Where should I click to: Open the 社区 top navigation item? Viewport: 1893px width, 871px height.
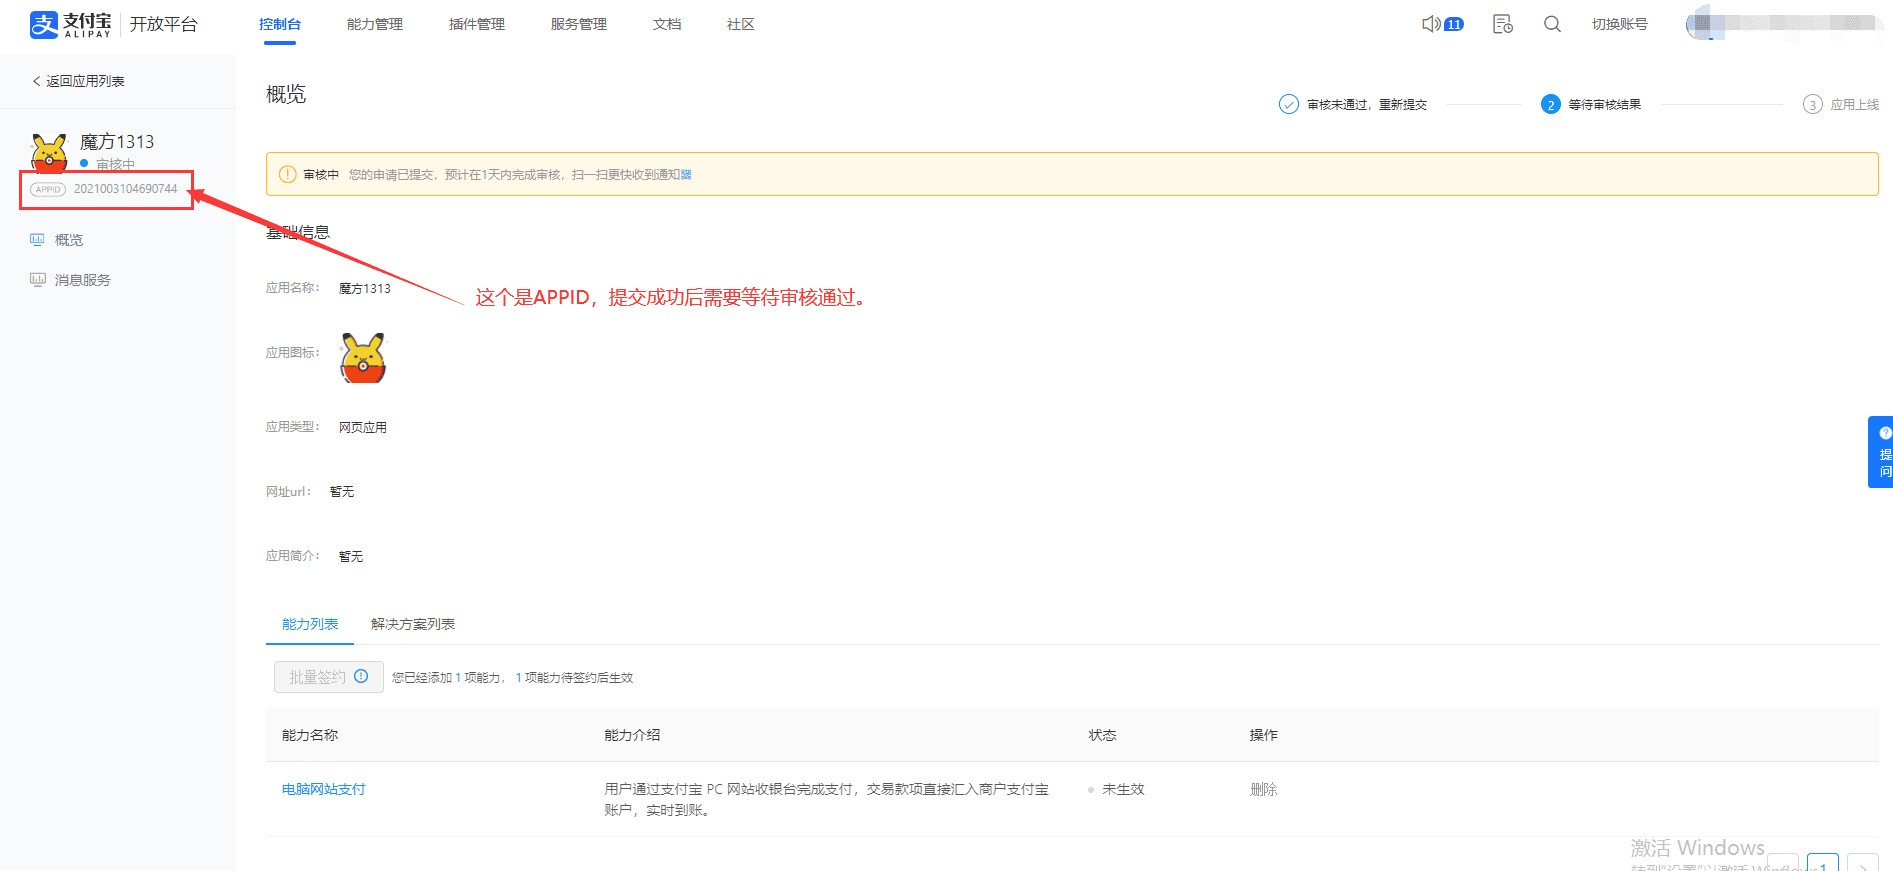(741, 24)
